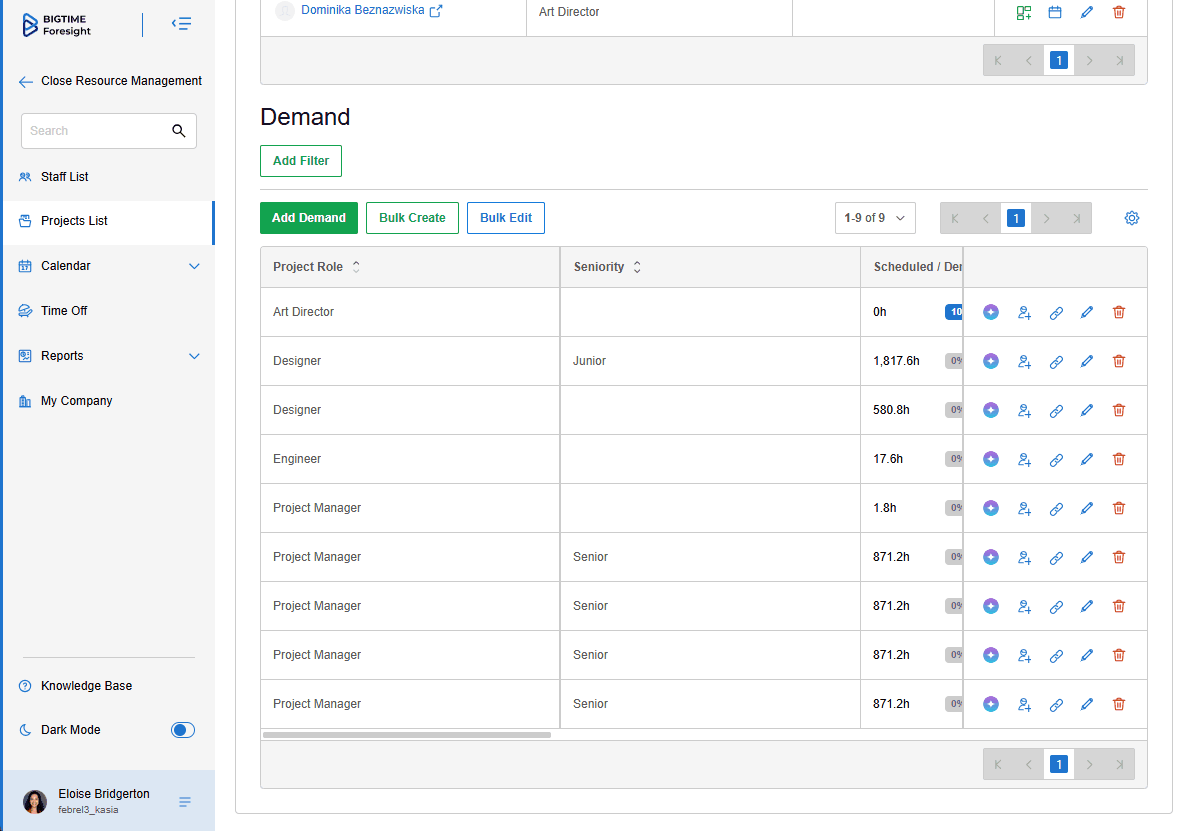This screenshot has height=831, width=1191.
Task: Open Demand table settings gear
Action: (x=1132, y=218)
